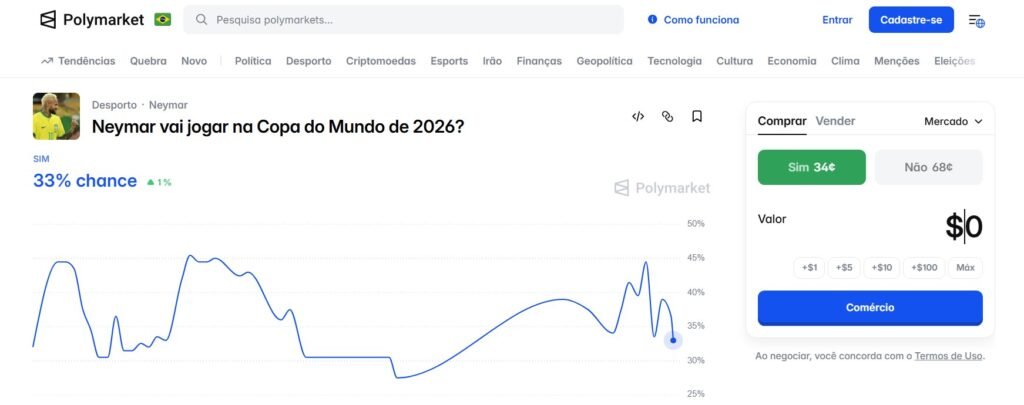Image resolution: width=1024 pixels, height=405 pixels.
Task: Open the Criptomoedas category
Action: 380,61
